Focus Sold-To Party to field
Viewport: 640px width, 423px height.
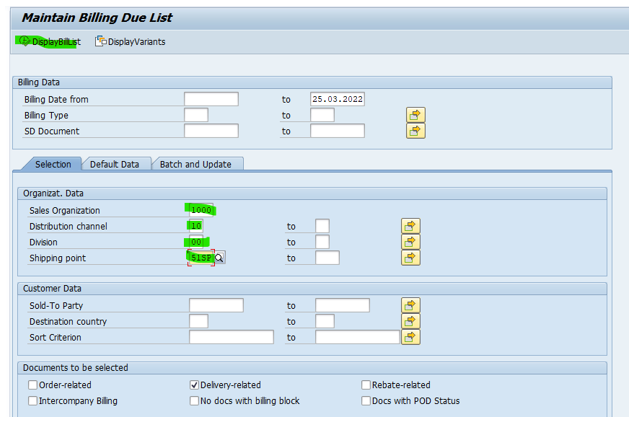342,305
